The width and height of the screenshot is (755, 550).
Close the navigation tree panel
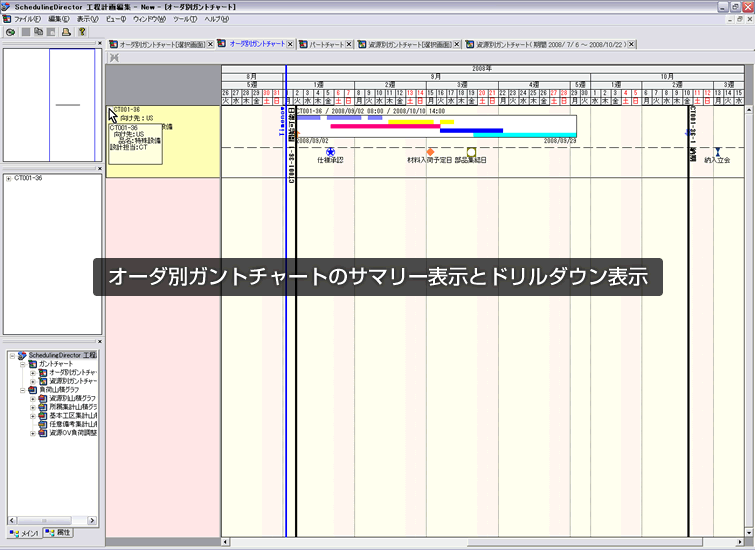(100, 341)
